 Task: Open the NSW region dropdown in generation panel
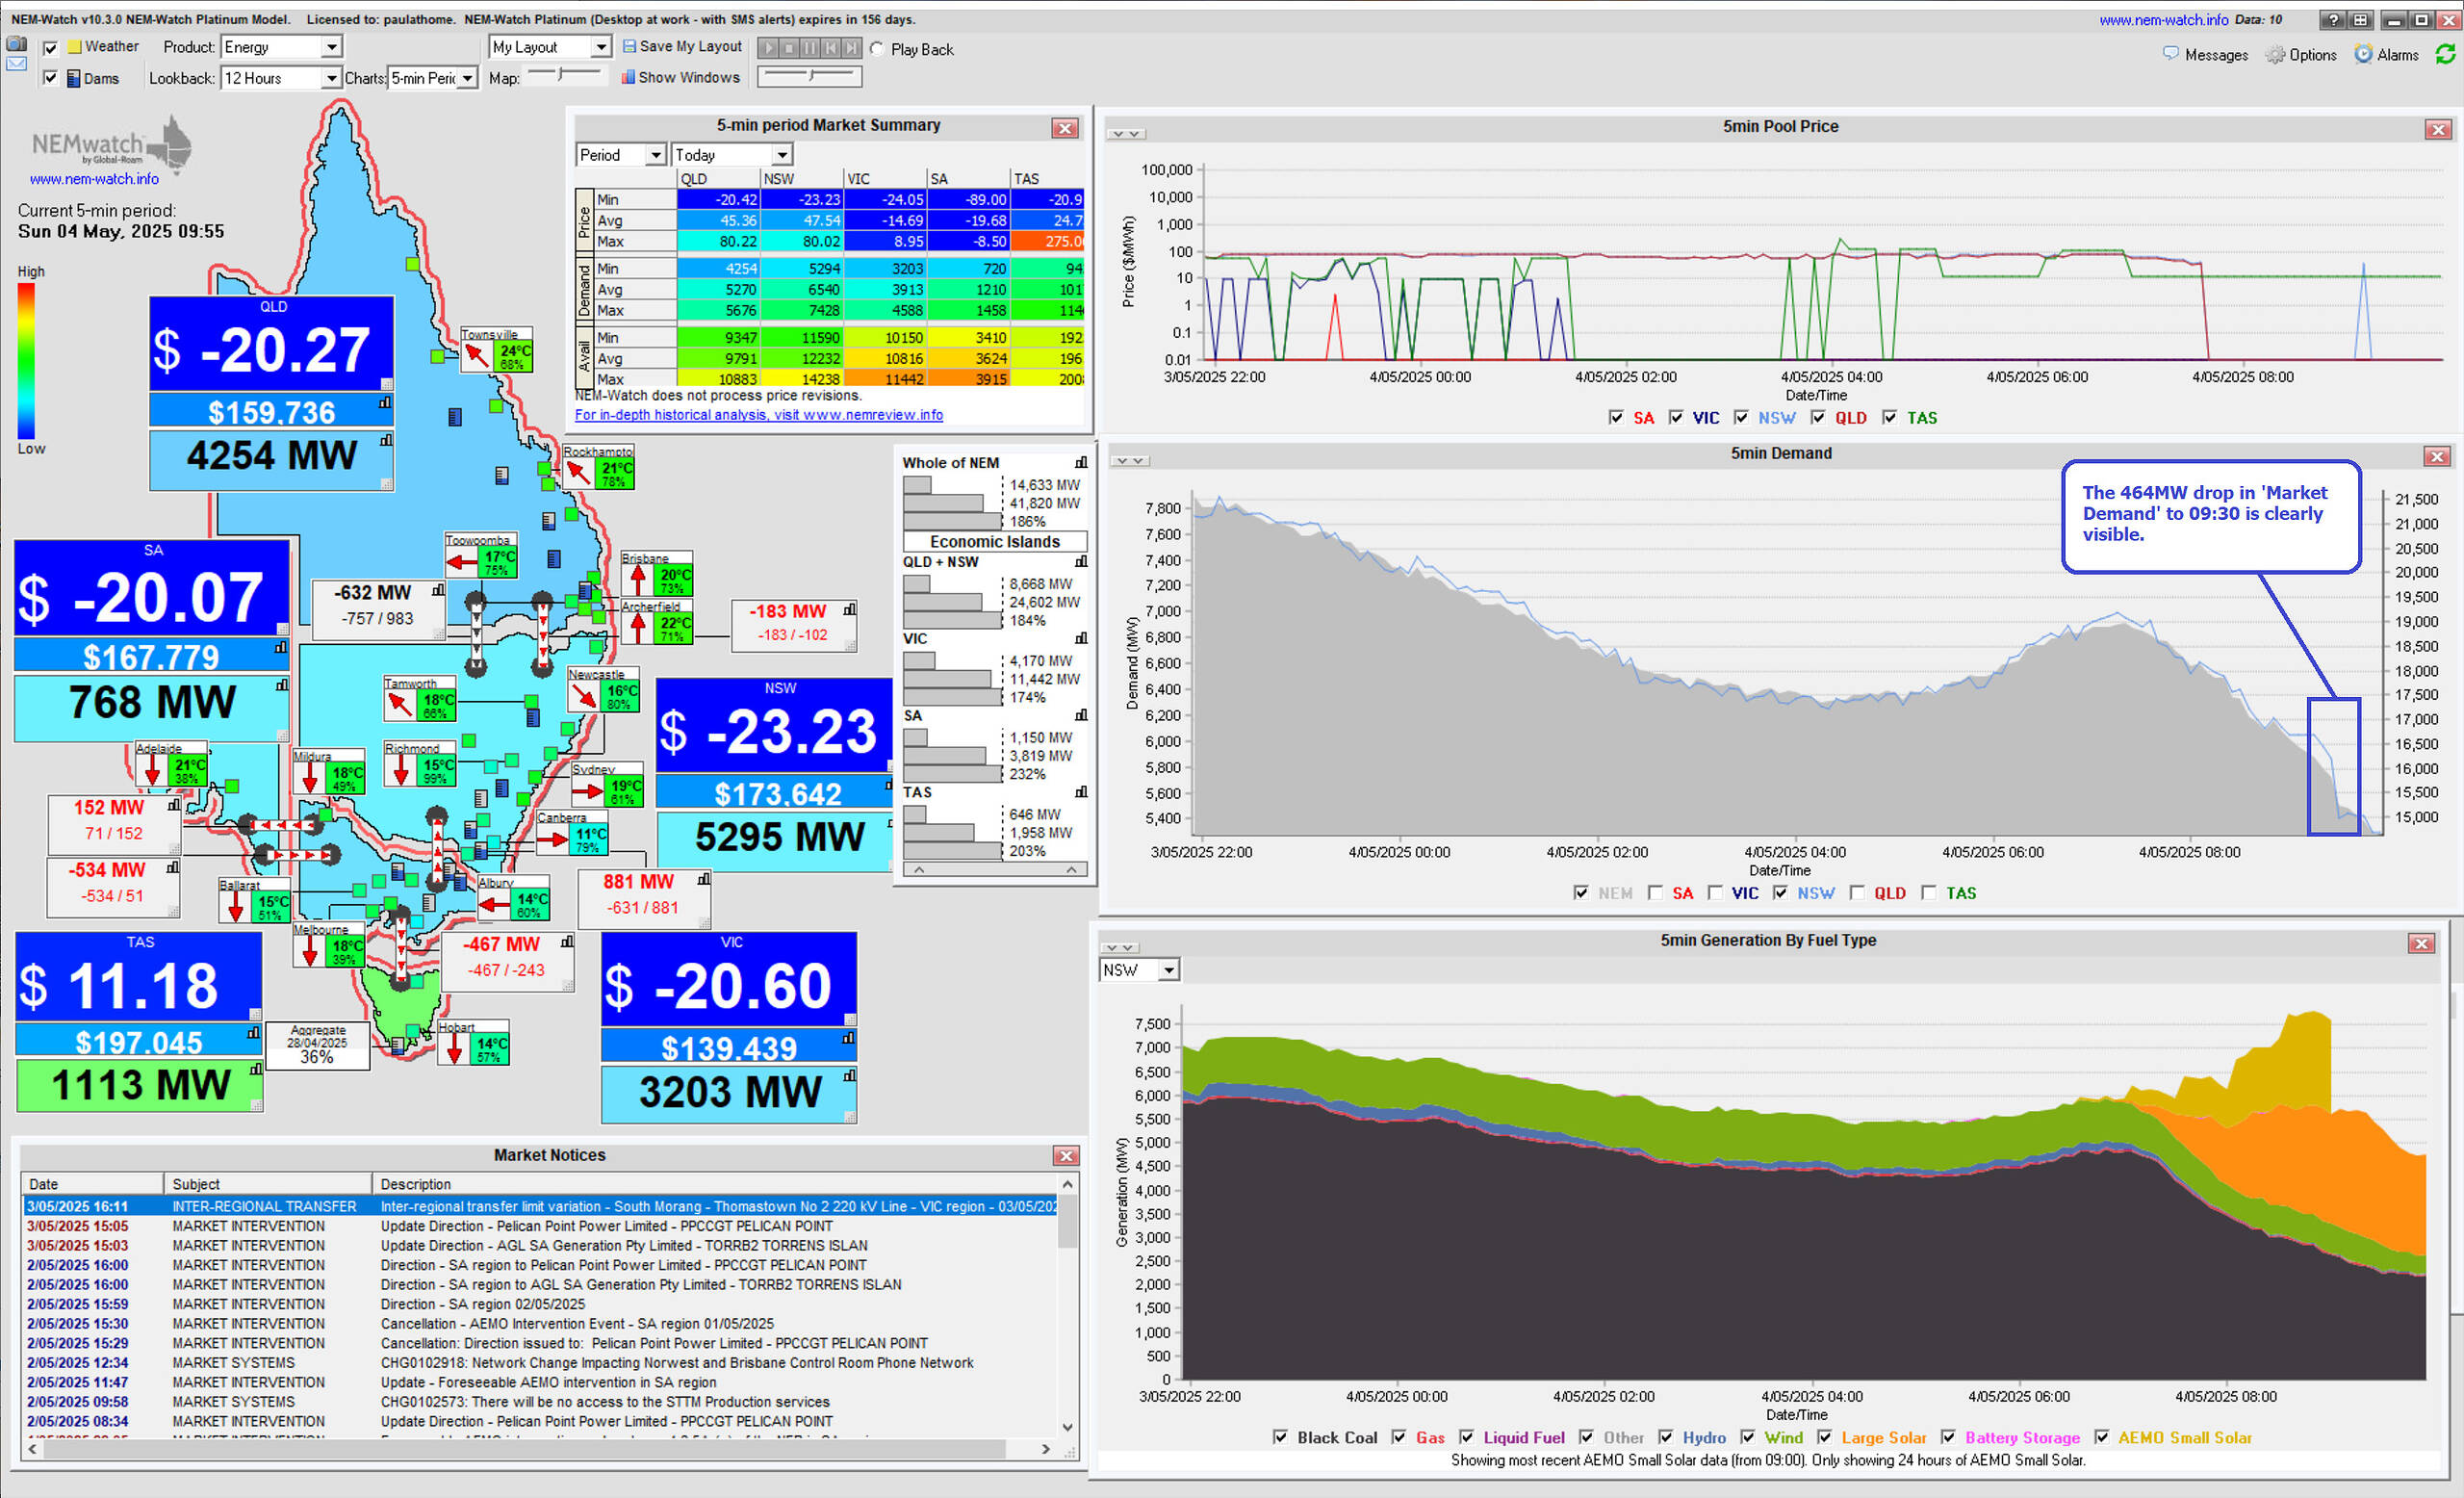[x=1140, y=970]
